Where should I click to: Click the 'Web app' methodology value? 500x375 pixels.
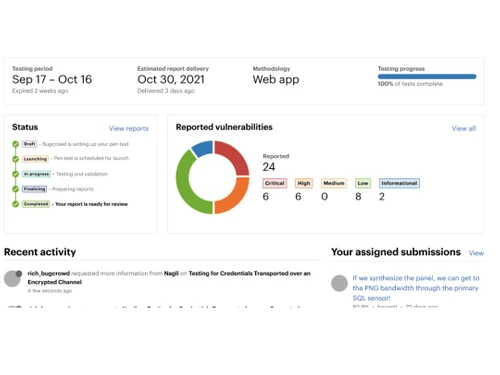point(276,79)
